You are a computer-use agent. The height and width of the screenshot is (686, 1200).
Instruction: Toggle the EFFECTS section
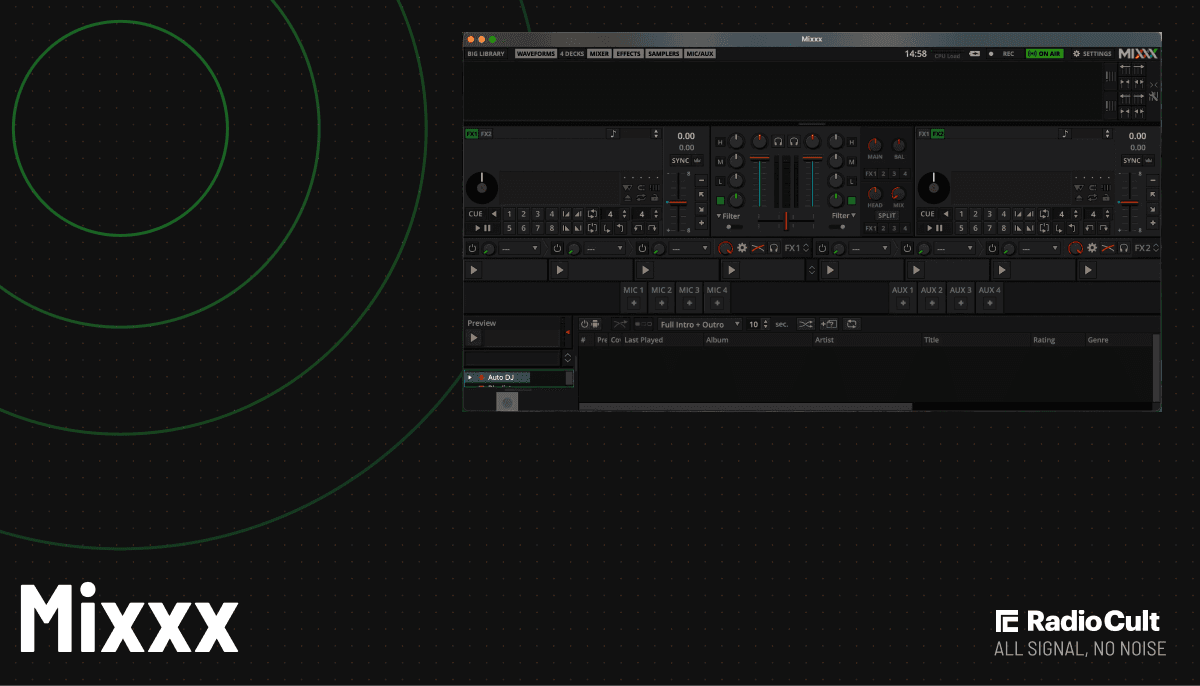click(x=628, y=54)
